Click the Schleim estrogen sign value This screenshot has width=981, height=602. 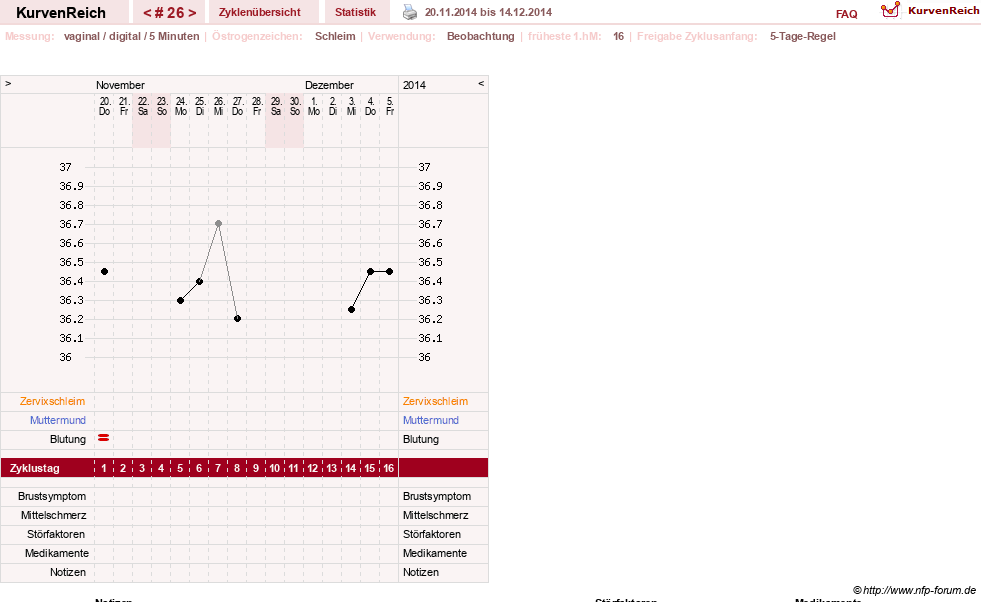point(335,36)
